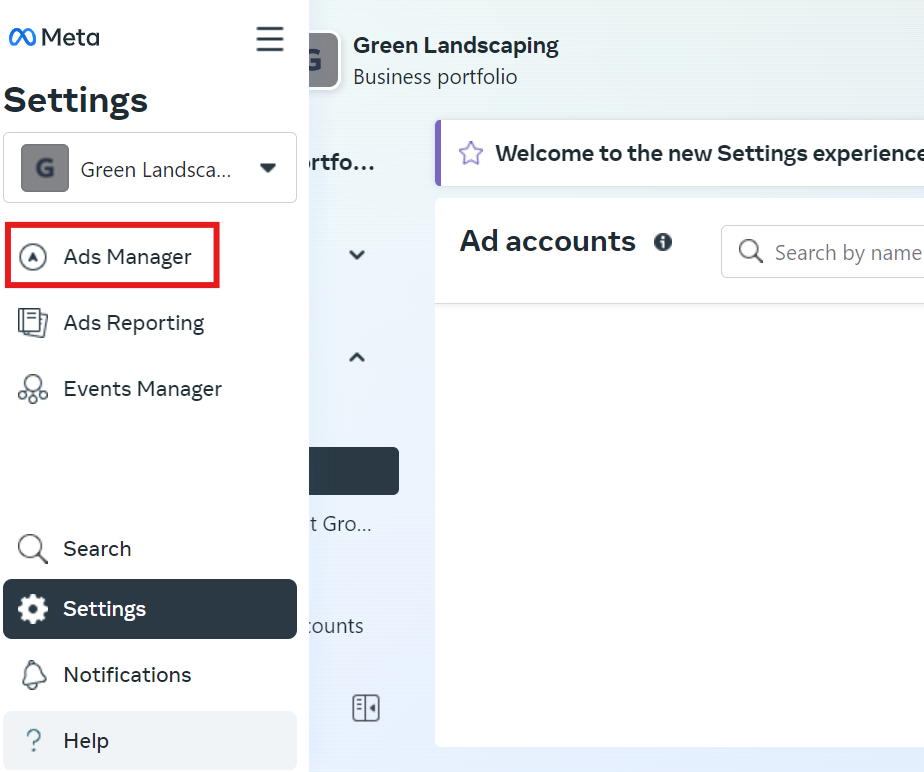
Task: Click the star icon in the welcome banner
Action: [471, 153]
